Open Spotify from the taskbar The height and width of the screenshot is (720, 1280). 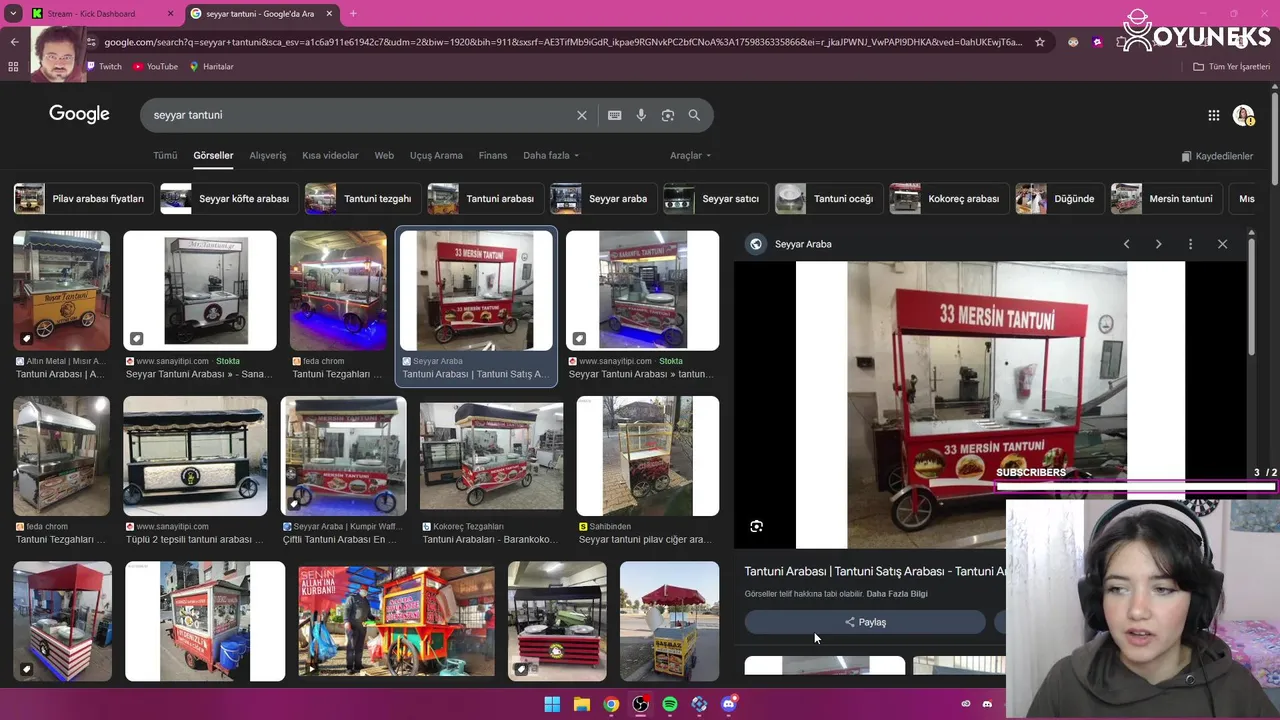click(x=670, y=704)
